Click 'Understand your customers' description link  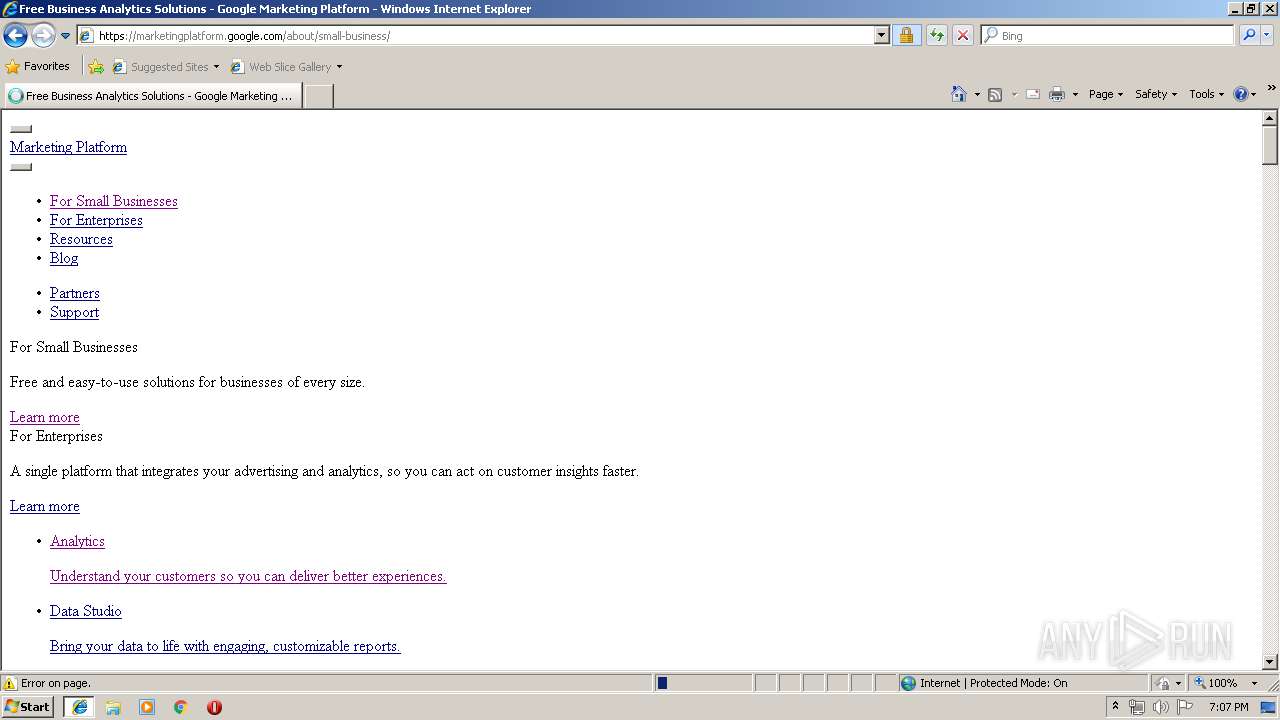[248, 576]
